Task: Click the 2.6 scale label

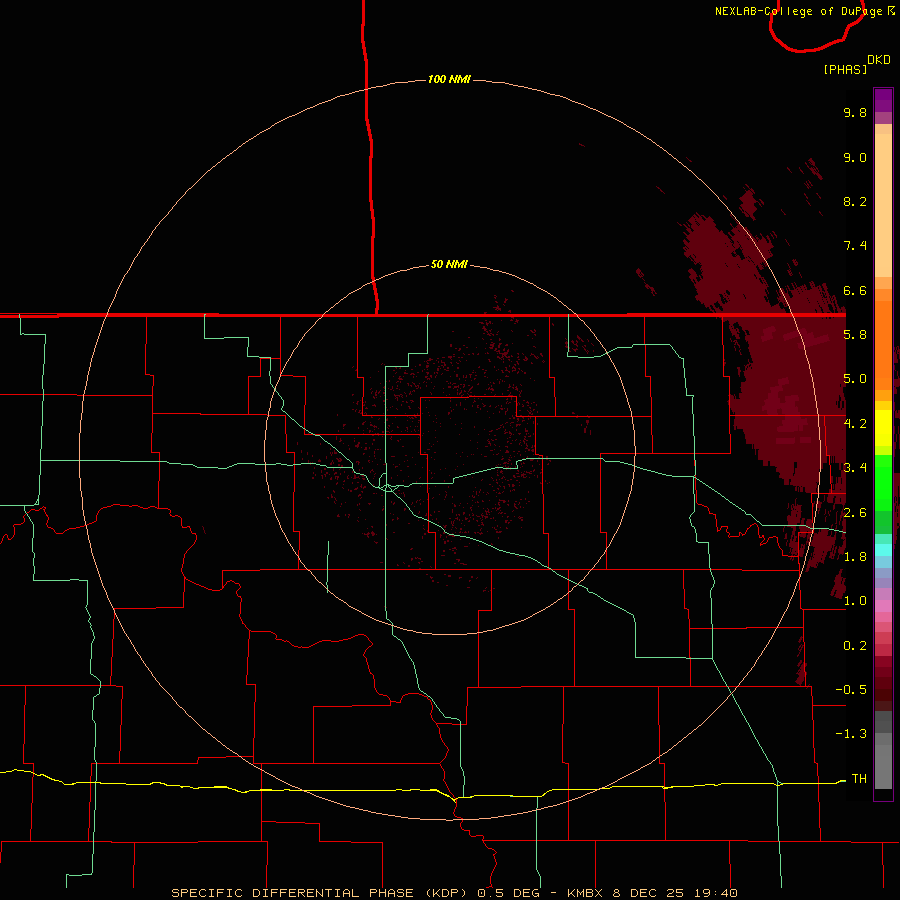Action: pos(855,513)
